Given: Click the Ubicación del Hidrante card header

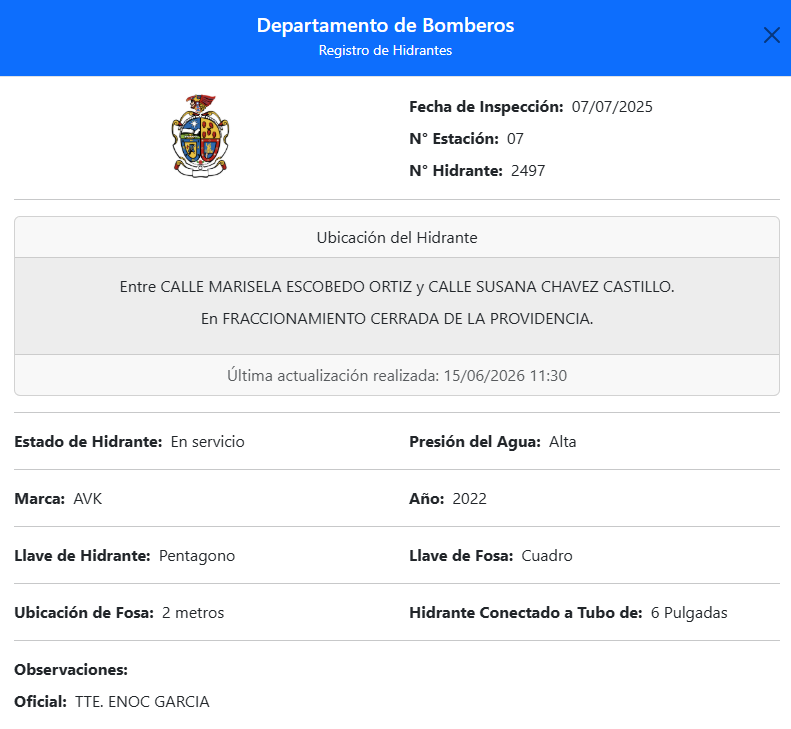Looking at the screenshot, I should tap(397, 238).
